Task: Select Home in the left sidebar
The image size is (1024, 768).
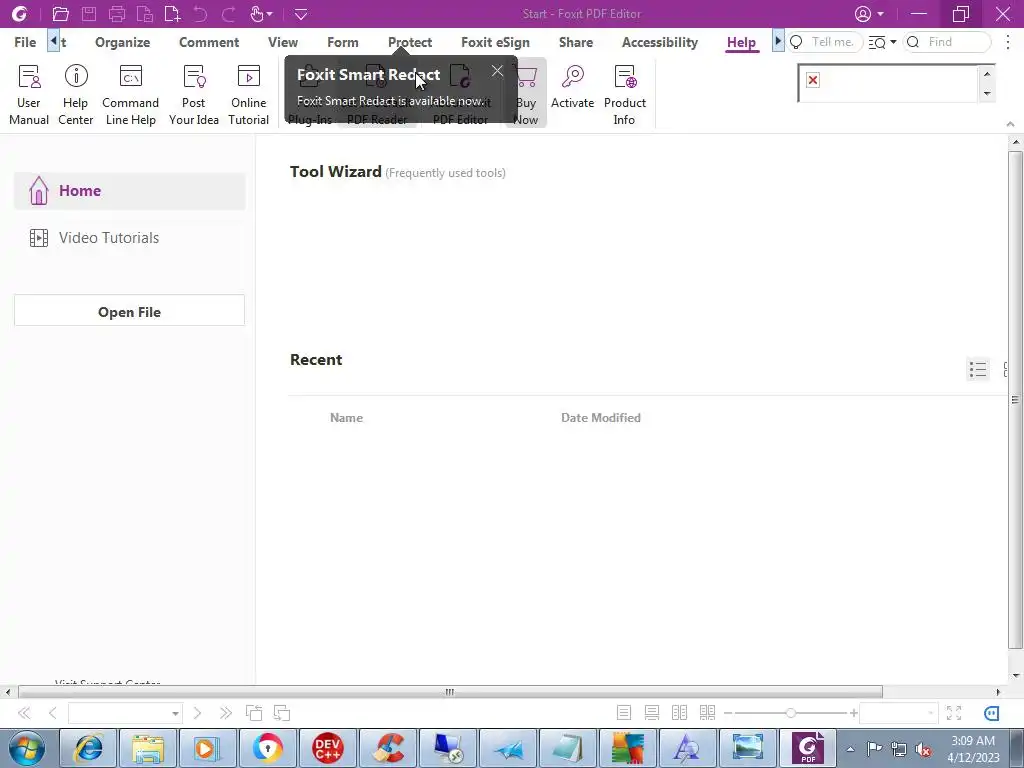Action: coord(129,191)
